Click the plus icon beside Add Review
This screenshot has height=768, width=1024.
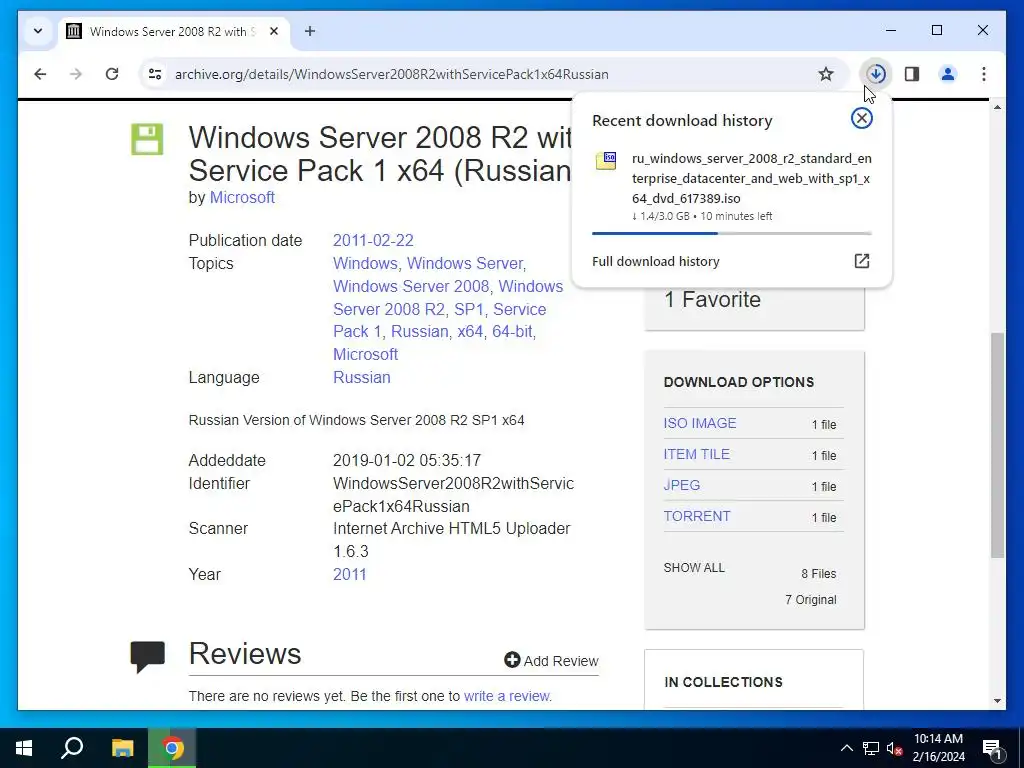point(512,660)
